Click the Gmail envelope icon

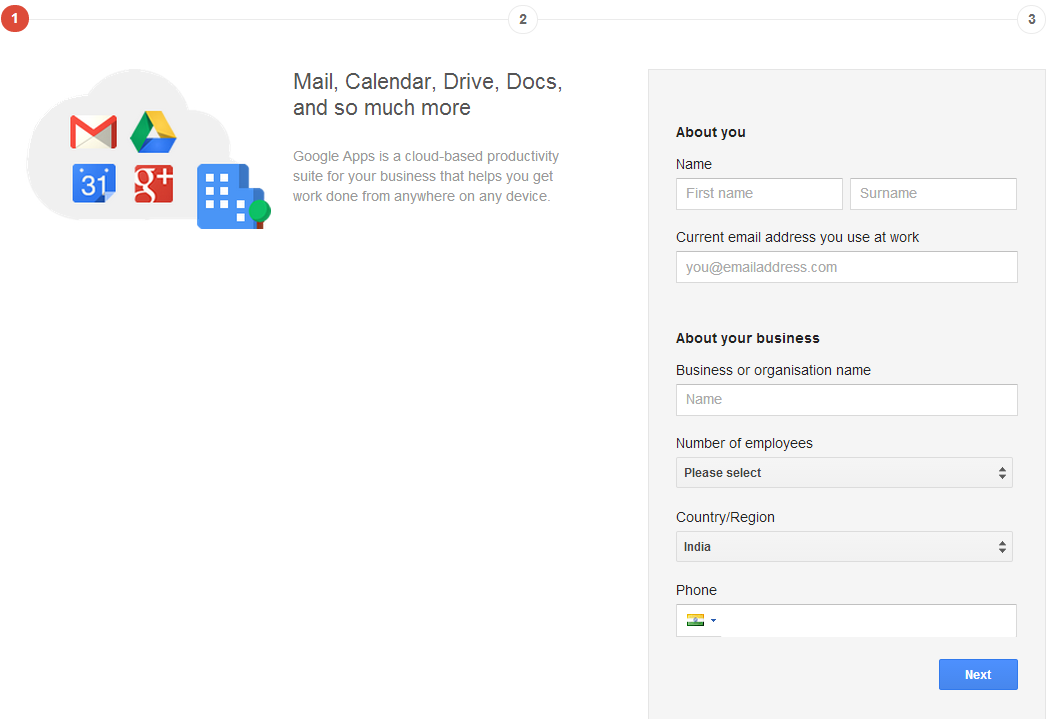92,130
